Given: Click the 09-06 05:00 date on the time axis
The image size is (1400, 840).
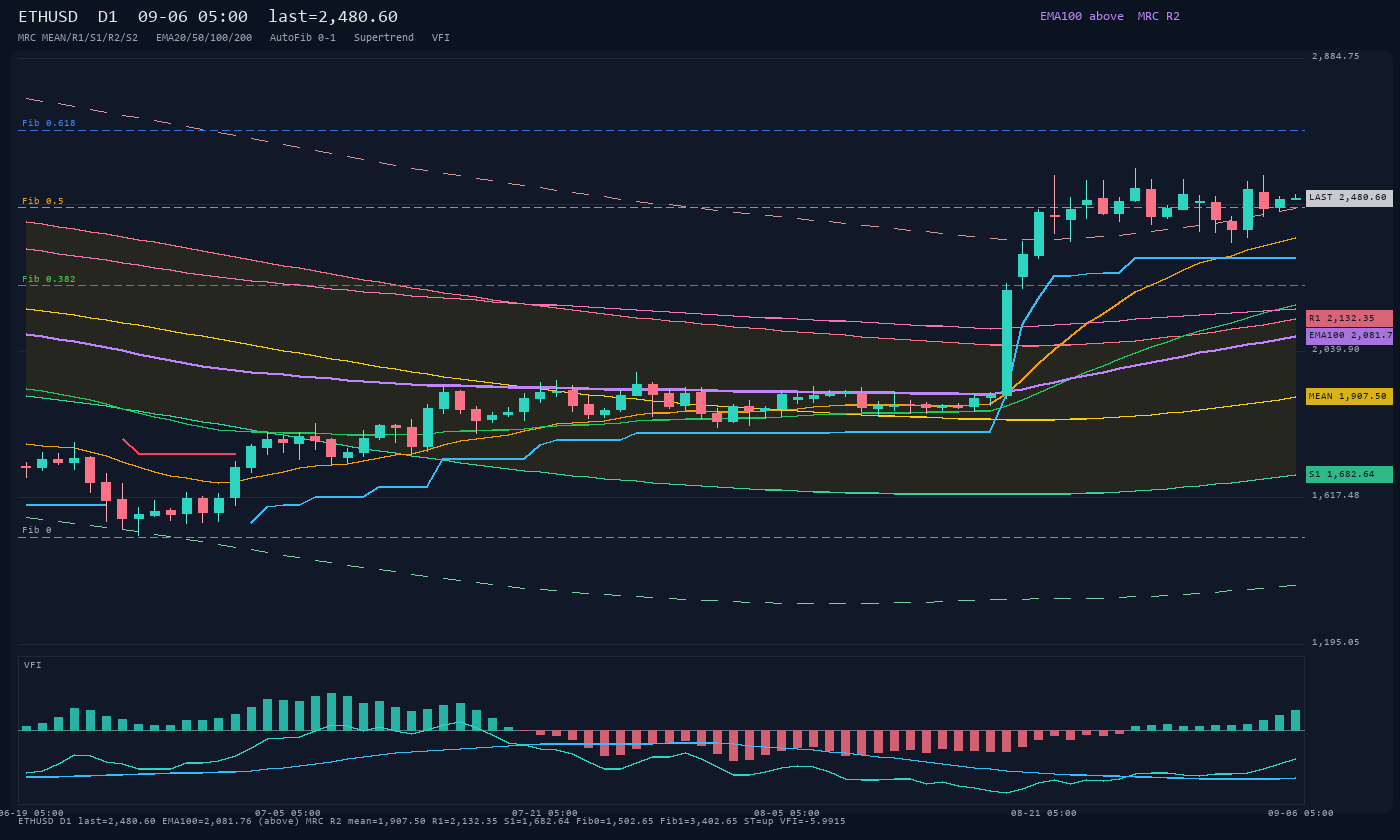Looking at the screenshot, I should 1301,813.
